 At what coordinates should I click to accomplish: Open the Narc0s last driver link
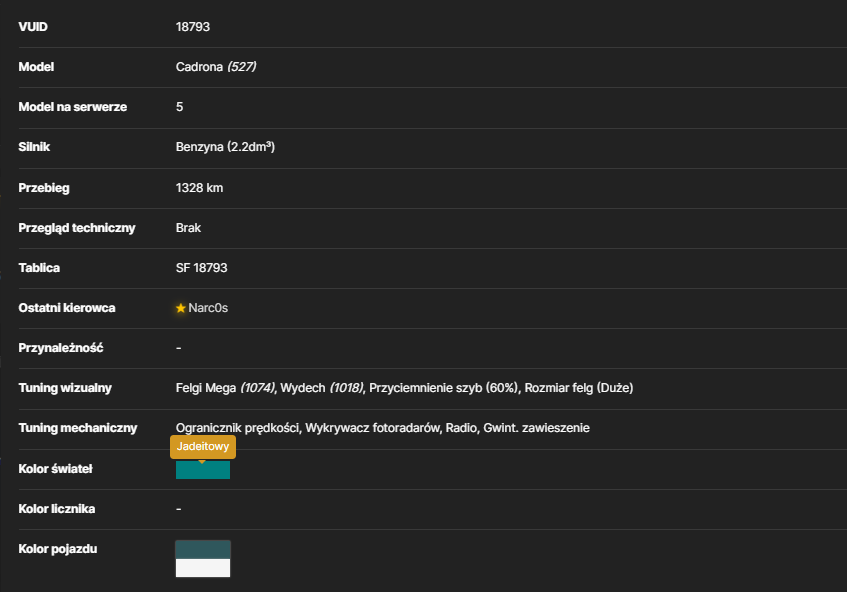tap(208, 308)
